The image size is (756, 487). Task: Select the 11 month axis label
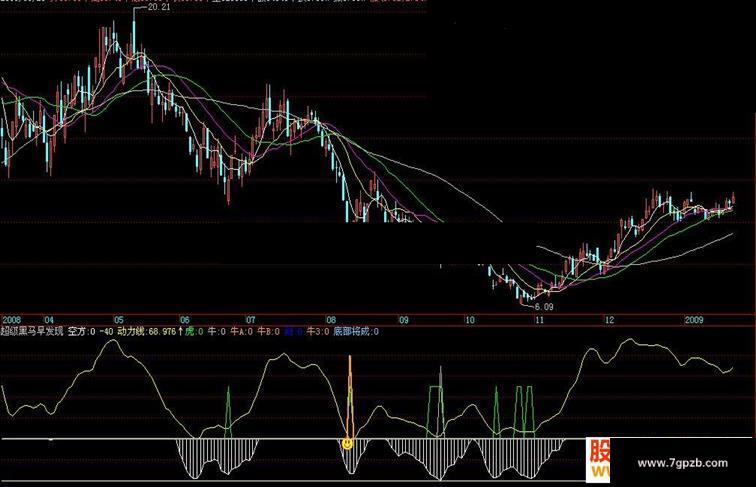point(539,320)
